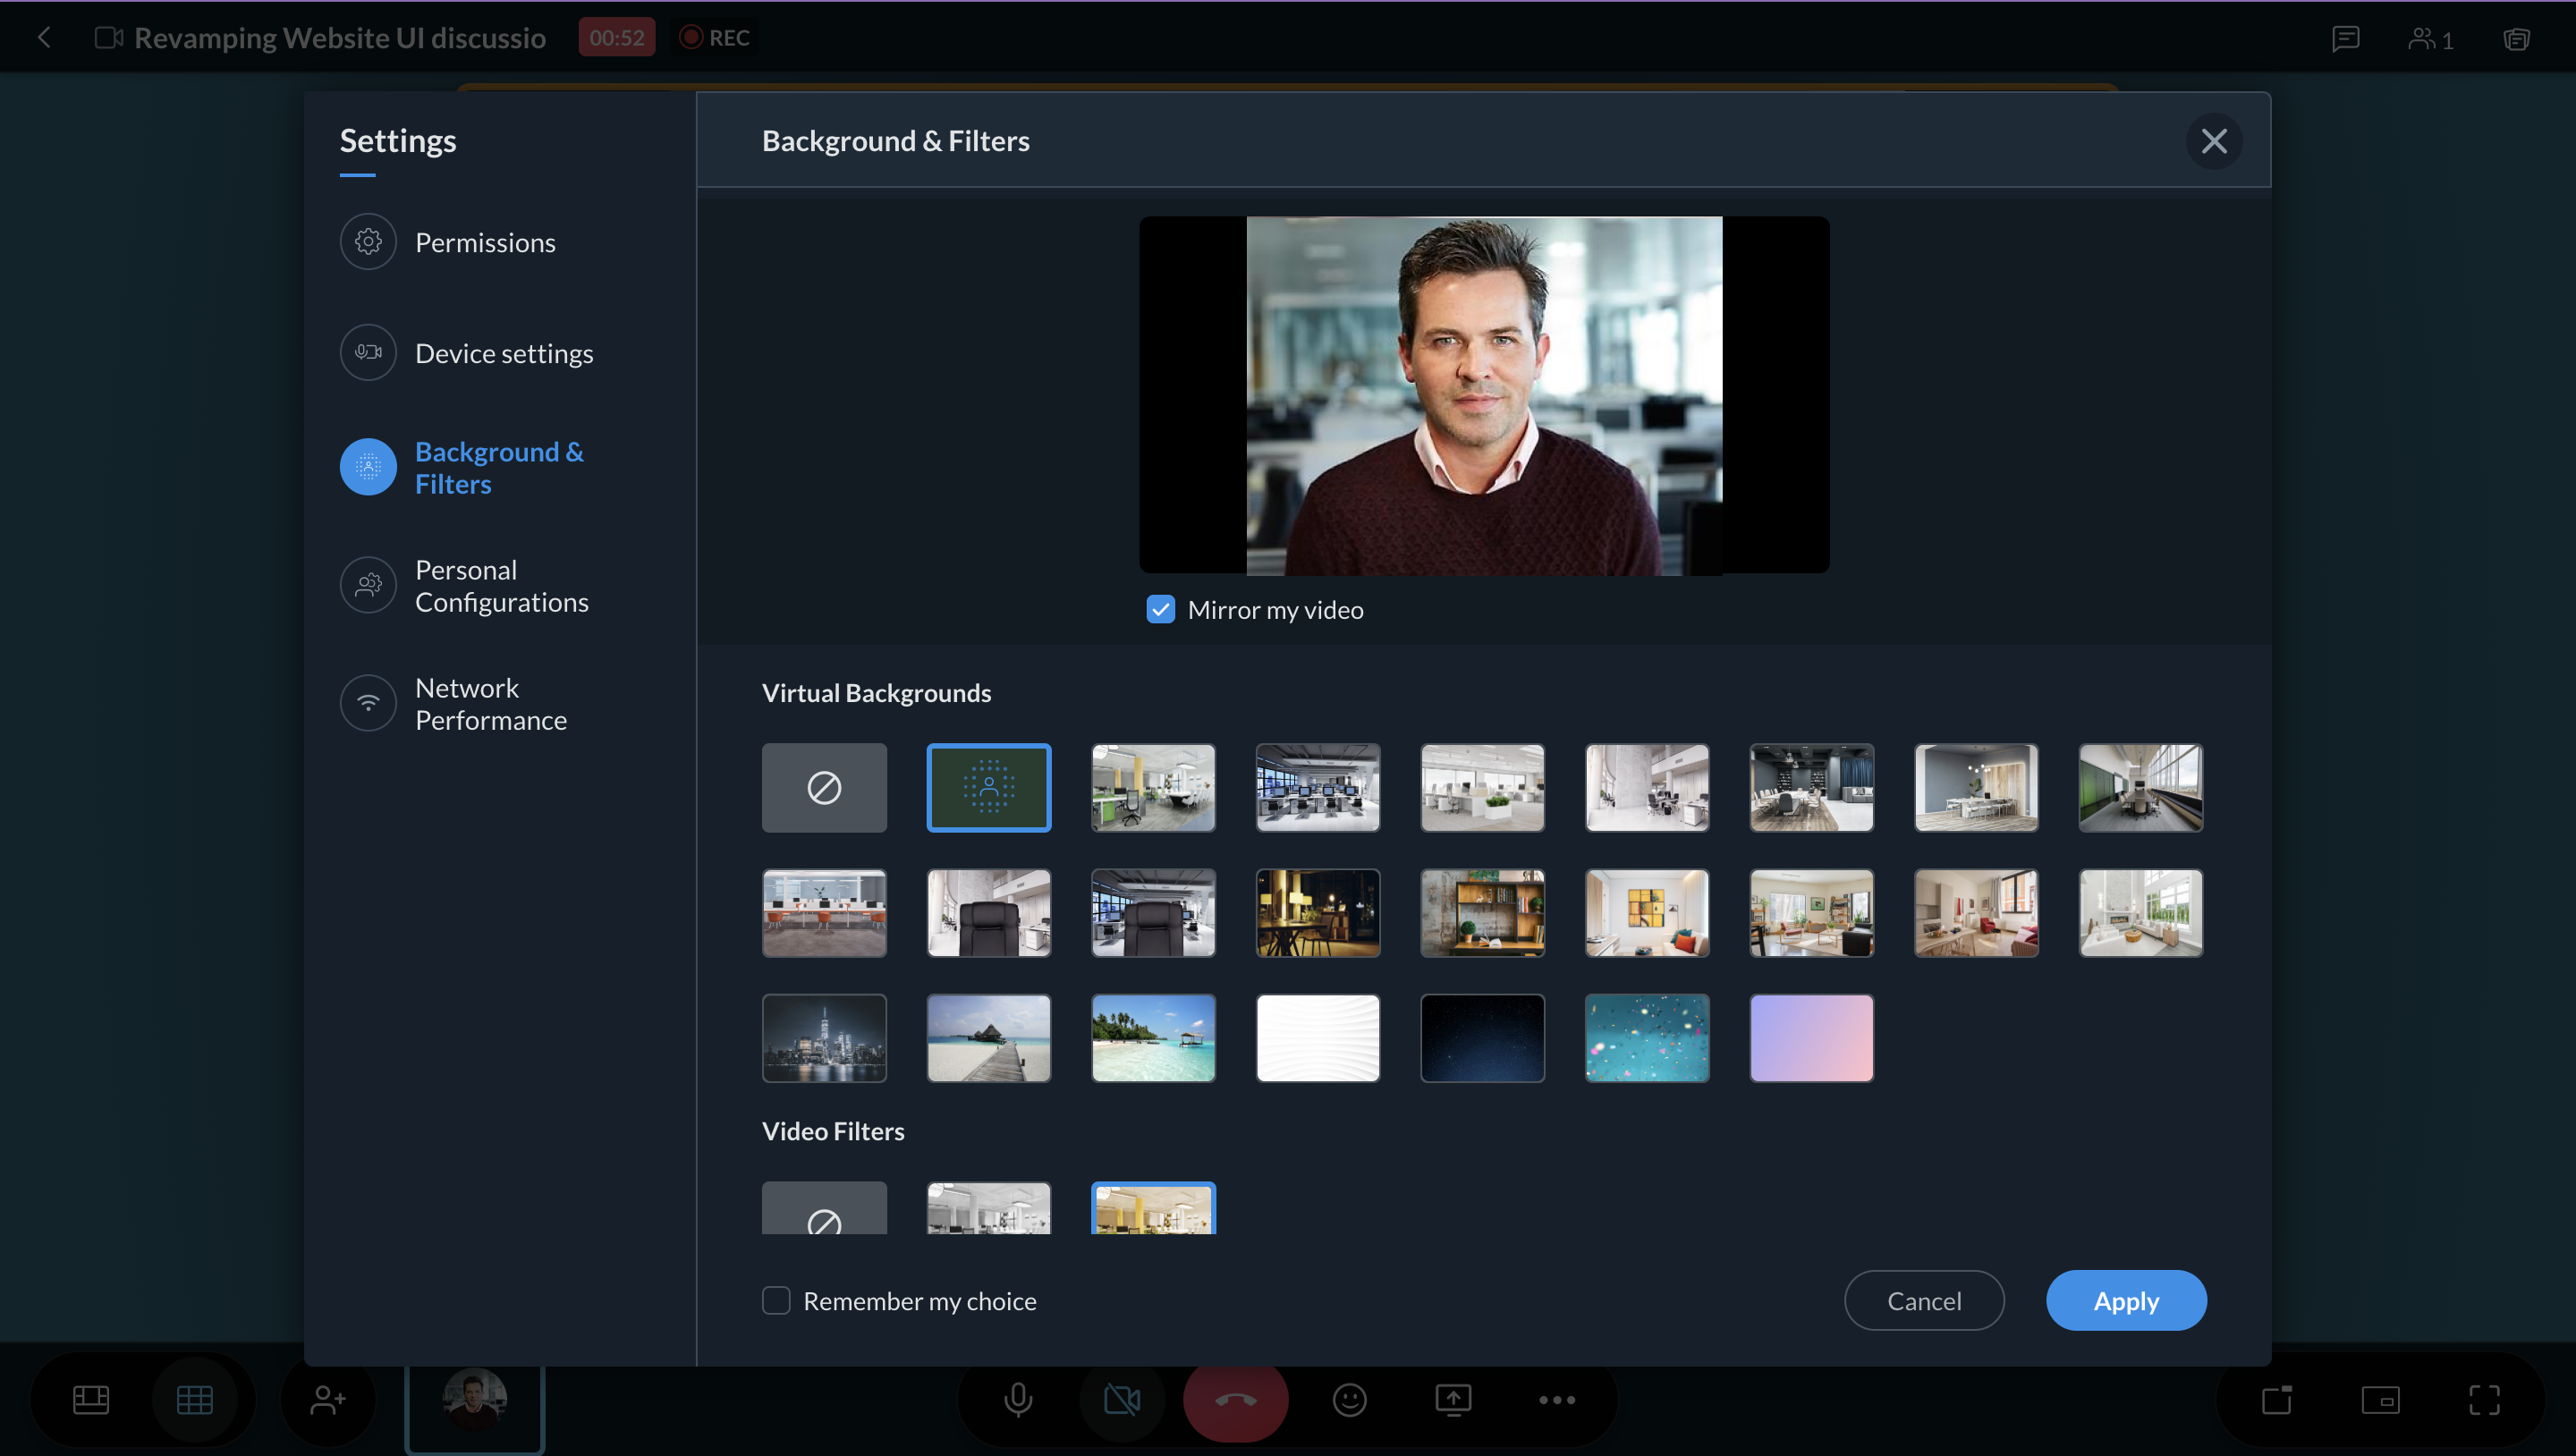2576x1456 pixels.
Task: Enter fullscreen using bottom-right icon
Action: 2484,1399
